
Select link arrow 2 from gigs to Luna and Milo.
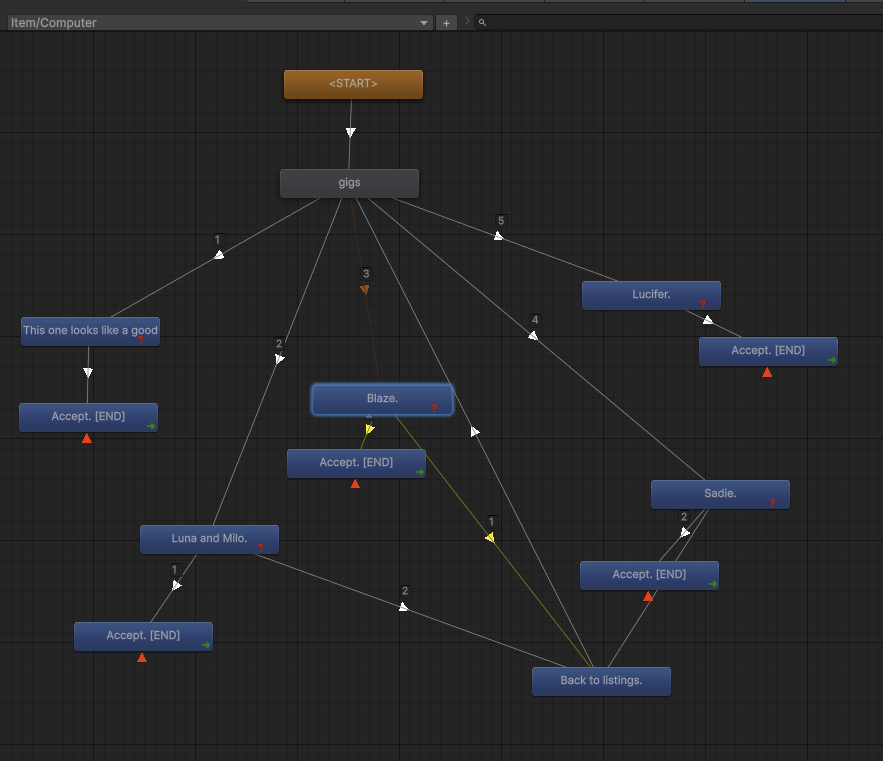[x=279, y=359]
